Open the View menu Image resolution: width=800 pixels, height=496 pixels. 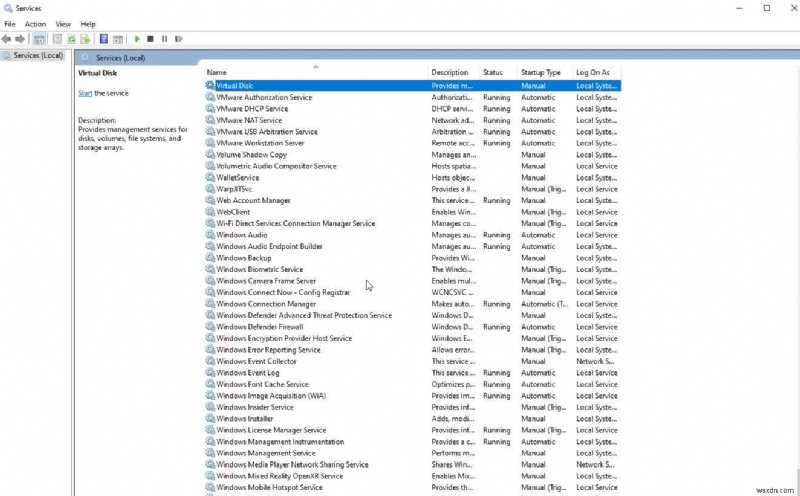63,24
